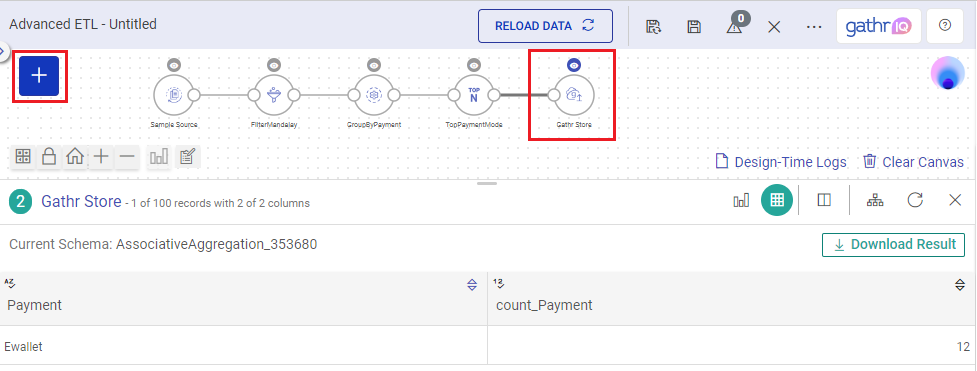The height and width of the screenshot is (371, 977).
Task: Sort by Payment column arrows
Action: coord(472,285)
